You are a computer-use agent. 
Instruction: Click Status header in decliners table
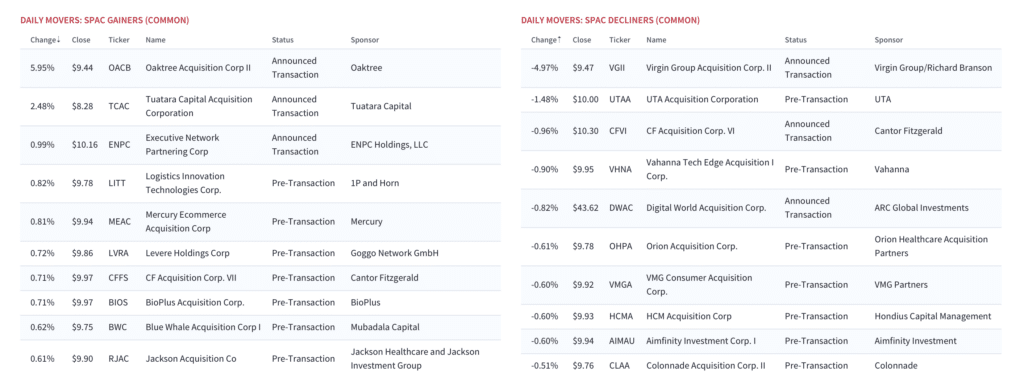[795, 40]
